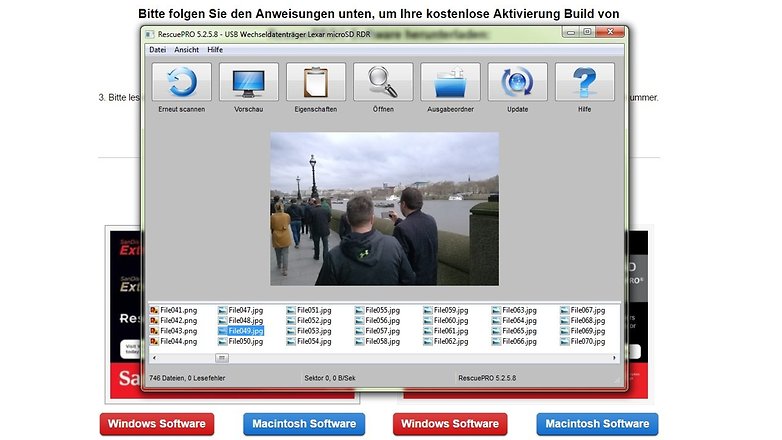Select File060.jpg in the file list
The width and height of the screenshot is (782, 440).
pyautogui.click(x=446, y=321)
